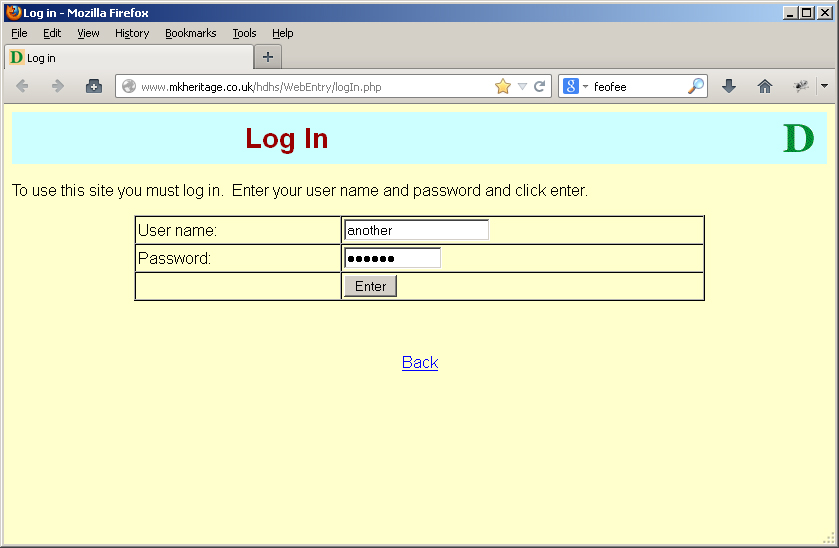Screen dimensions: 839x548
Task: Open the URL history dropdown arrow
Action: 522,87
